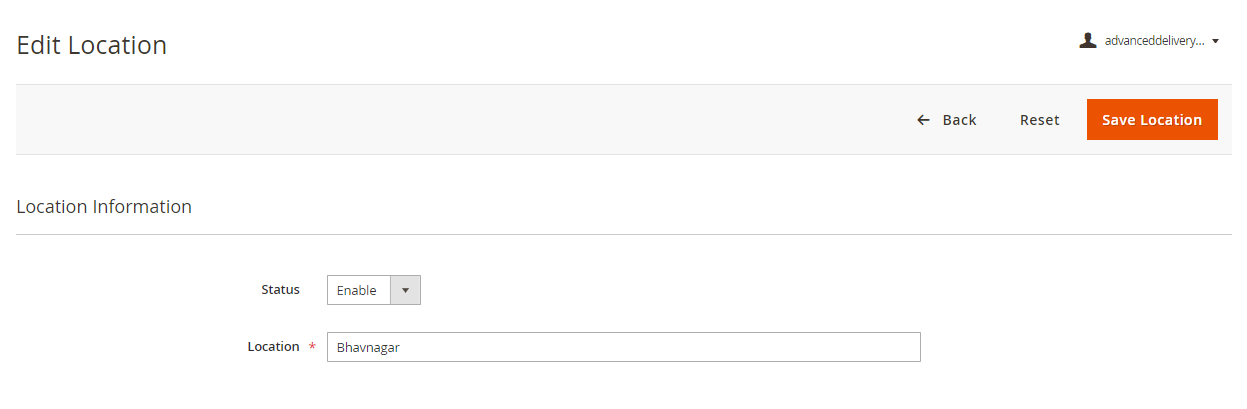Click the Enable value text
The height and width of the screenshot is (409, 1247).
(x=356, y=290)
